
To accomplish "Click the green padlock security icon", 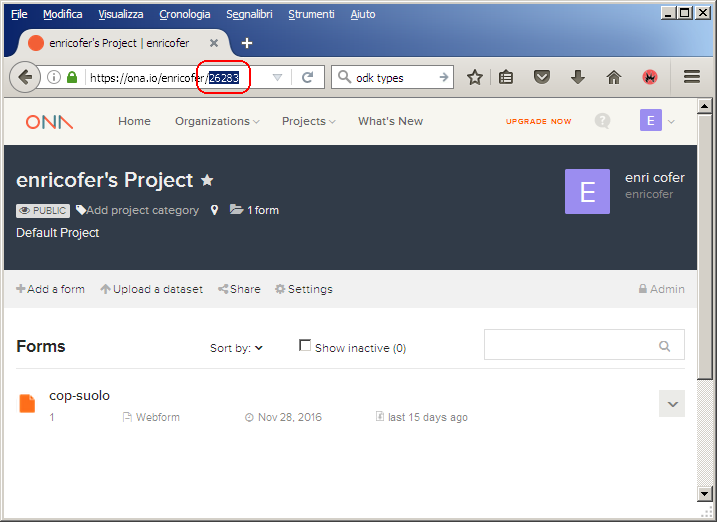I will pyautogui.click(x=72, y=77).
